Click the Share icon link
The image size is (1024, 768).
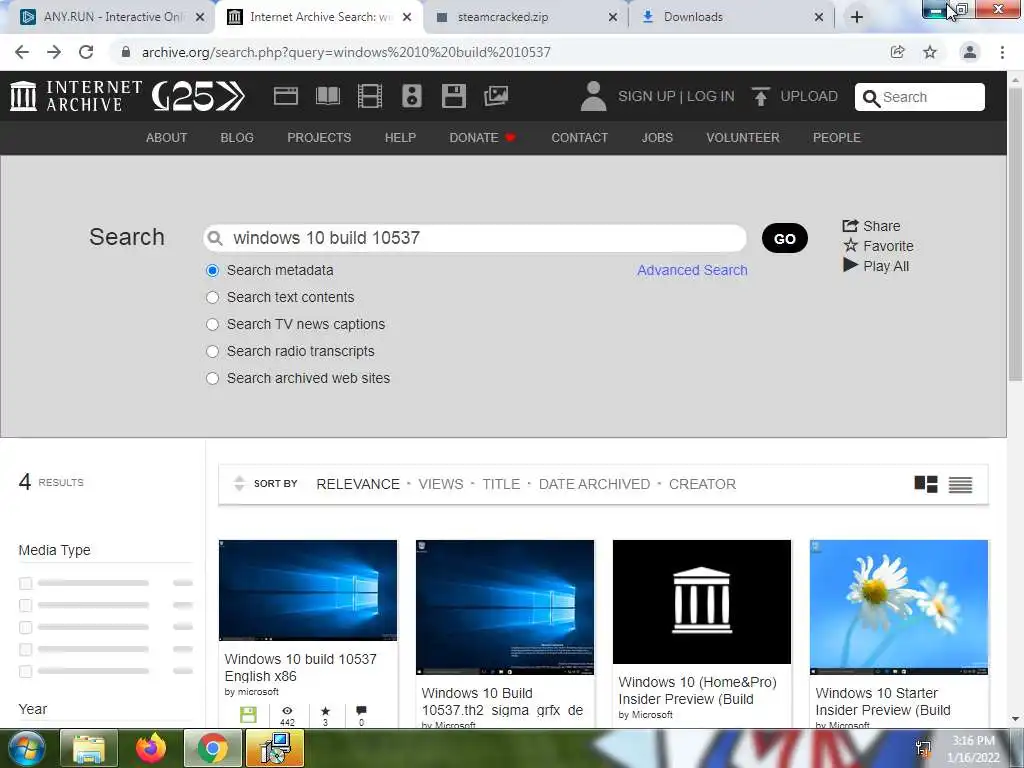(x=850, y=225)
